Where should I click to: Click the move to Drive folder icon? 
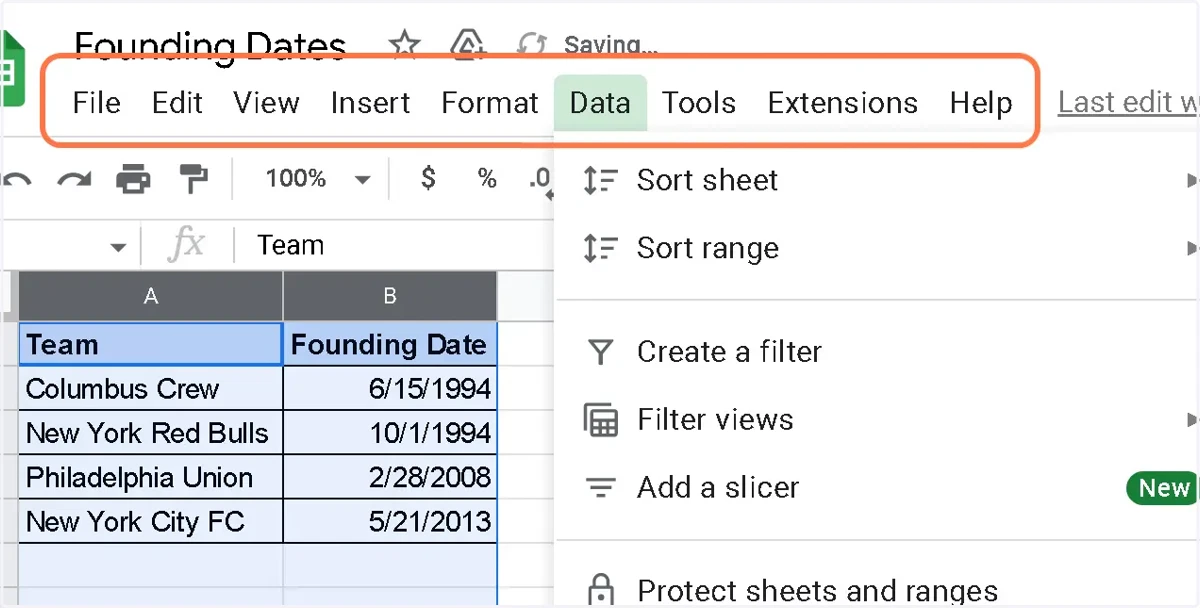pyautogui.click(x=468, y=44)
